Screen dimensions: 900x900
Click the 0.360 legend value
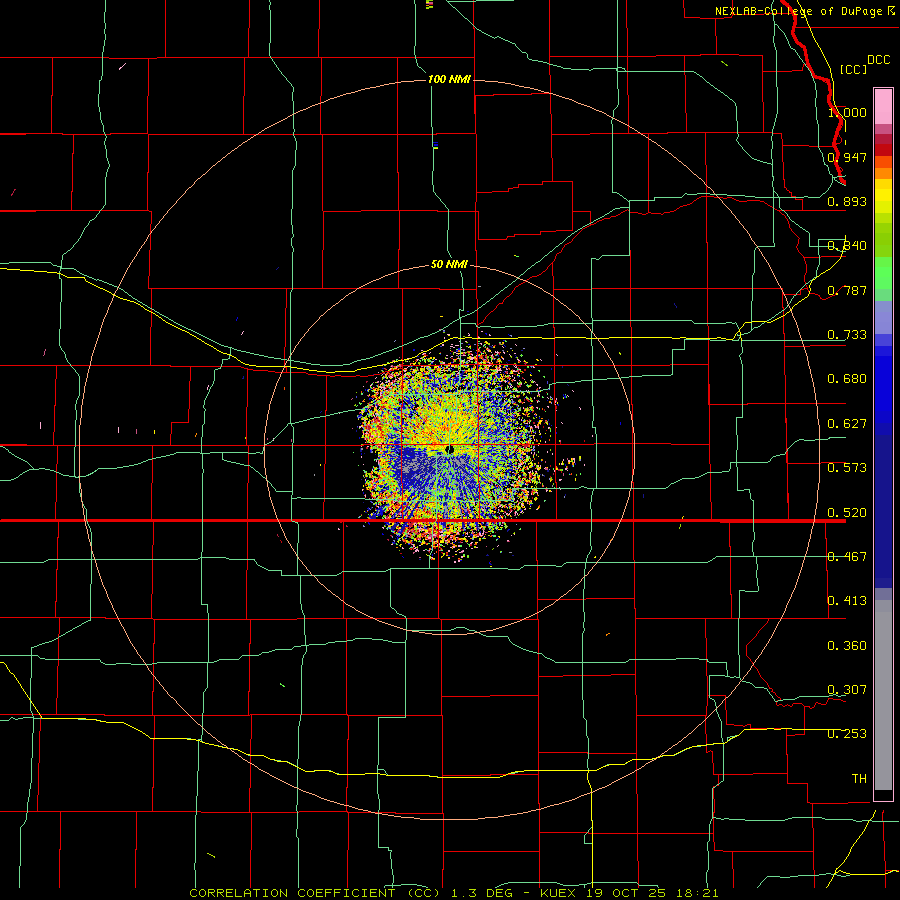tap(847, 646)
